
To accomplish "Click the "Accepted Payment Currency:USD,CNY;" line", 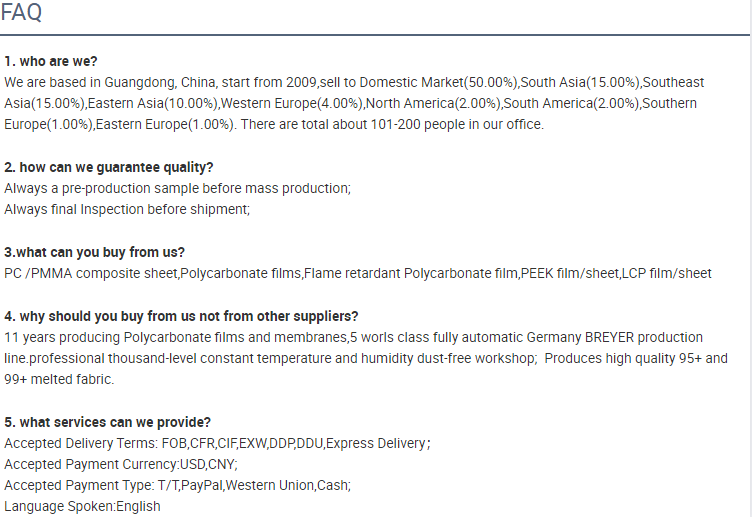I will [121, 464].
